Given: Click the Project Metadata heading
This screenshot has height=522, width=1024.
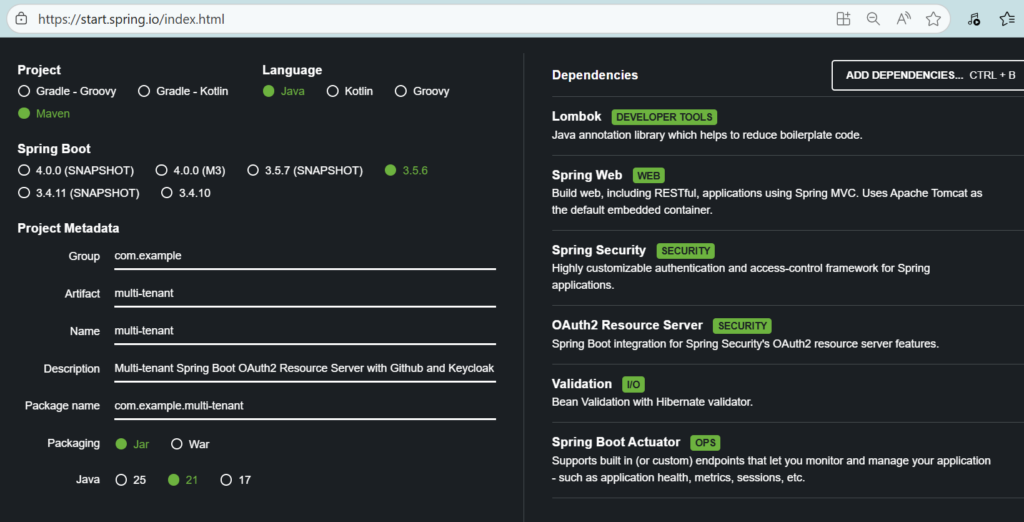Looking at the screenshot, I should (x=69, y=229).
